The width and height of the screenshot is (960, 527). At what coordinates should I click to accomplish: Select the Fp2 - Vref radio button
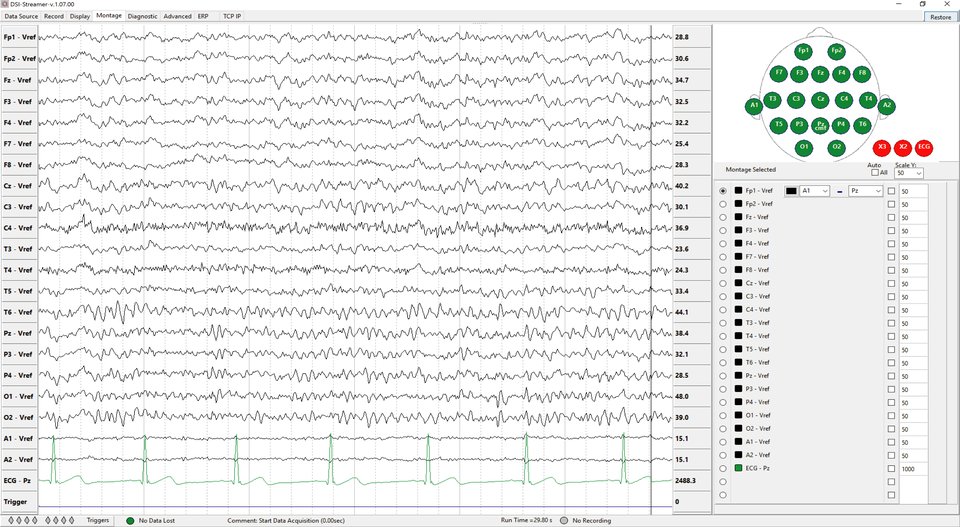click(x=723, y=204)
